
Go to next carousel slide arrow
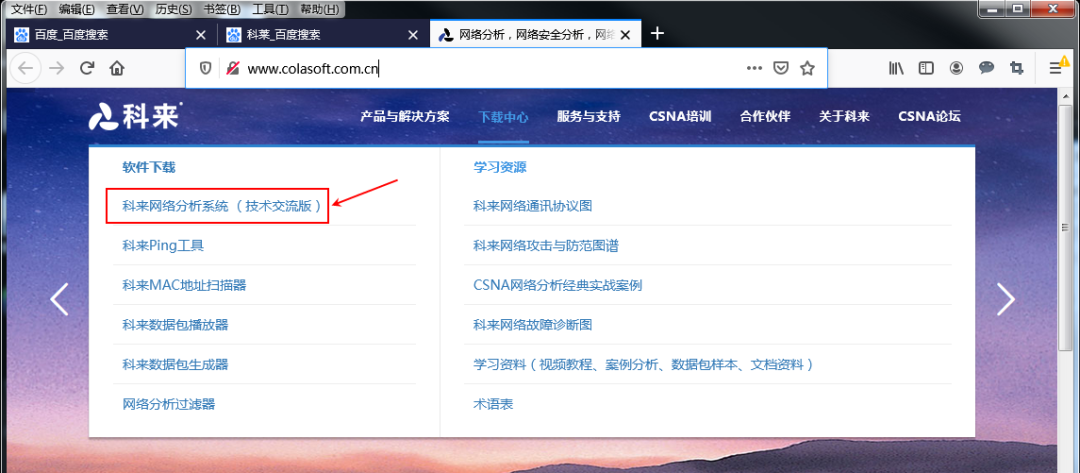pyautogui.click(x=1006, y=299)
